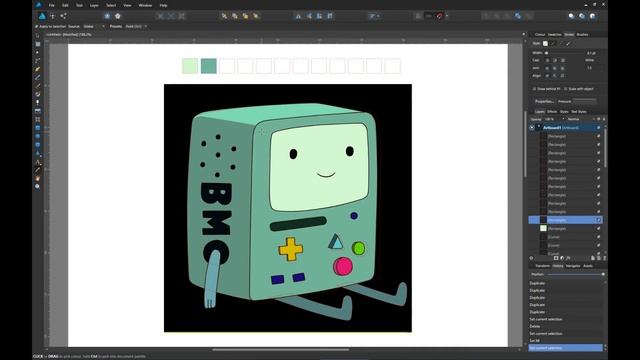Screen dimensions: 640x360
Task: Click the light green palette square
Action: click(190, 66)
